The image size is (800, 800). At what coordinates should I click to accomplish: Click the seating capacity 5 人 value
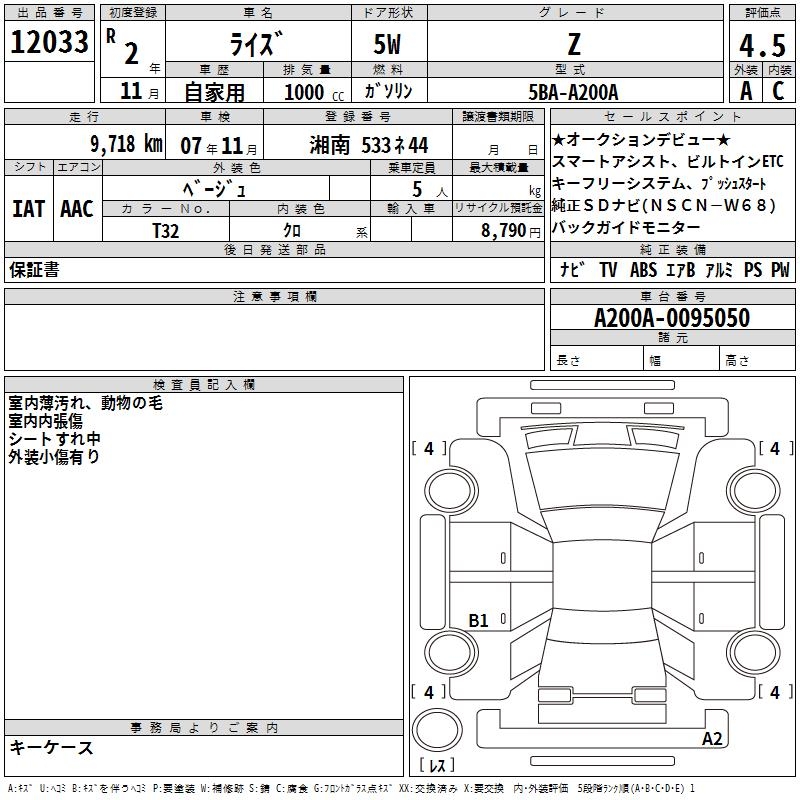tap(429, 190)
